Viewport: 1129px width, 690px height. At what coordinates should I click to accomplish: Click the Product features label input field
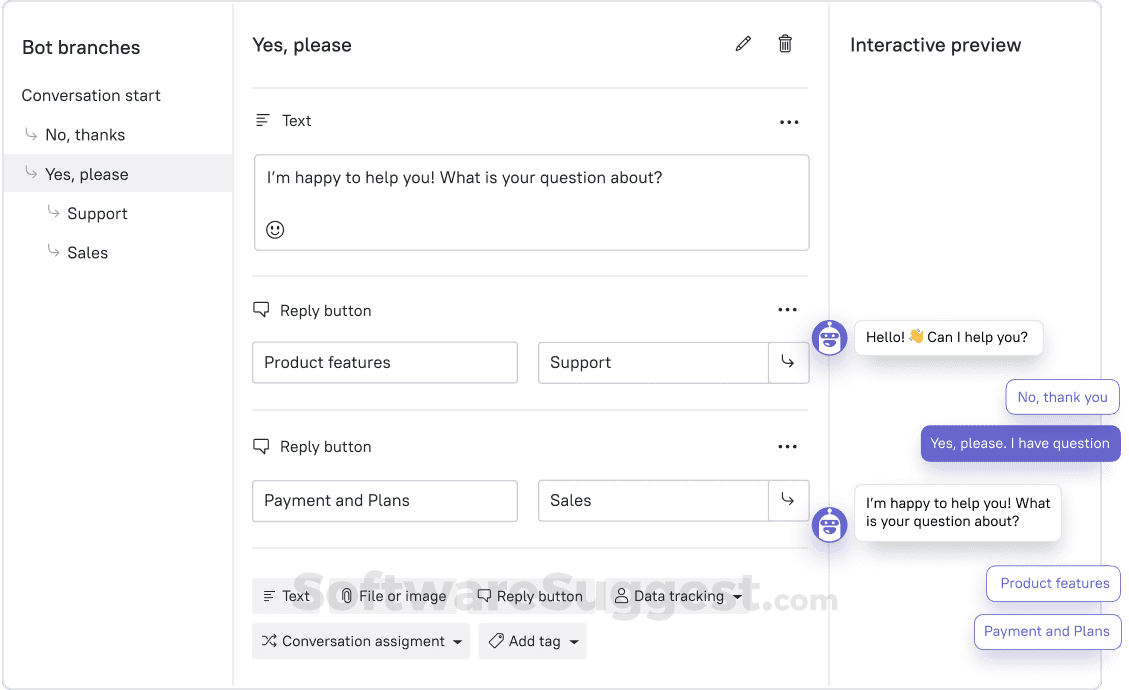tap(384, 363)
